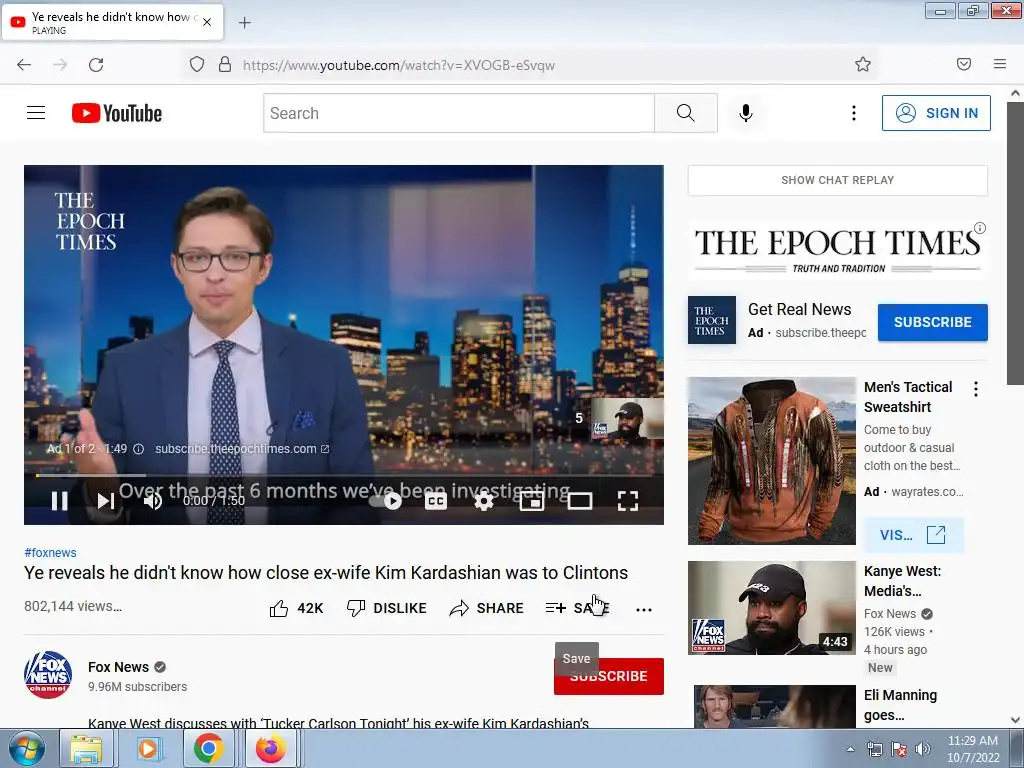Screen dimensions: 1024x768
Task: Click the search magnifier button
Action: (x=686, y=113)
